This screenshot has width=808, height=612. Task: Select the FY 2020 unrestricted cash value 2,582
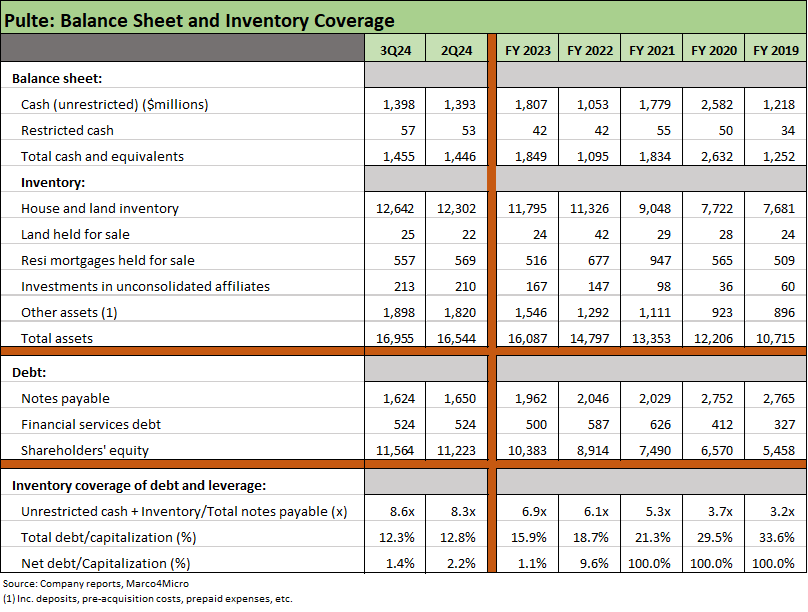pos(717,105)
